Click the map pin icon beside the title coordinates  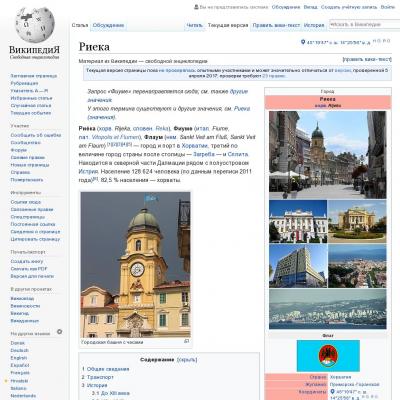tap(303, 42)
